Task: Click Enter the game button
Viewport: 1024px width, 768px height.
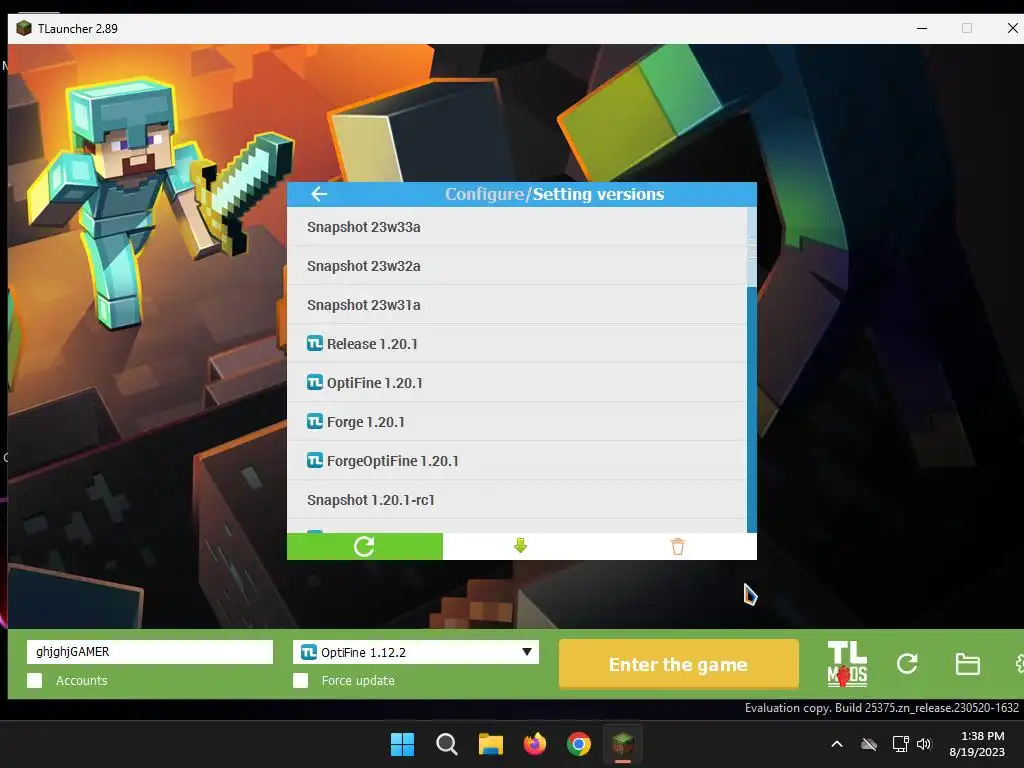Action: point(679,664)
